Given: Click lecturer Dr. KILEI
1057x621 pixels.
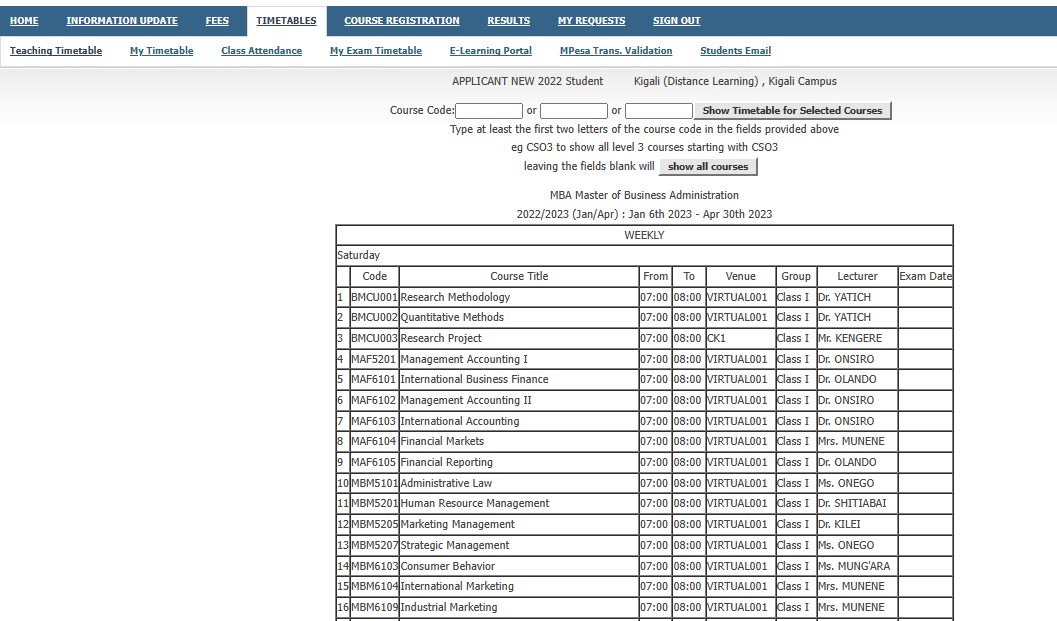Looking at the screenshot, I should pyautogui.click(x=839, y=525).
